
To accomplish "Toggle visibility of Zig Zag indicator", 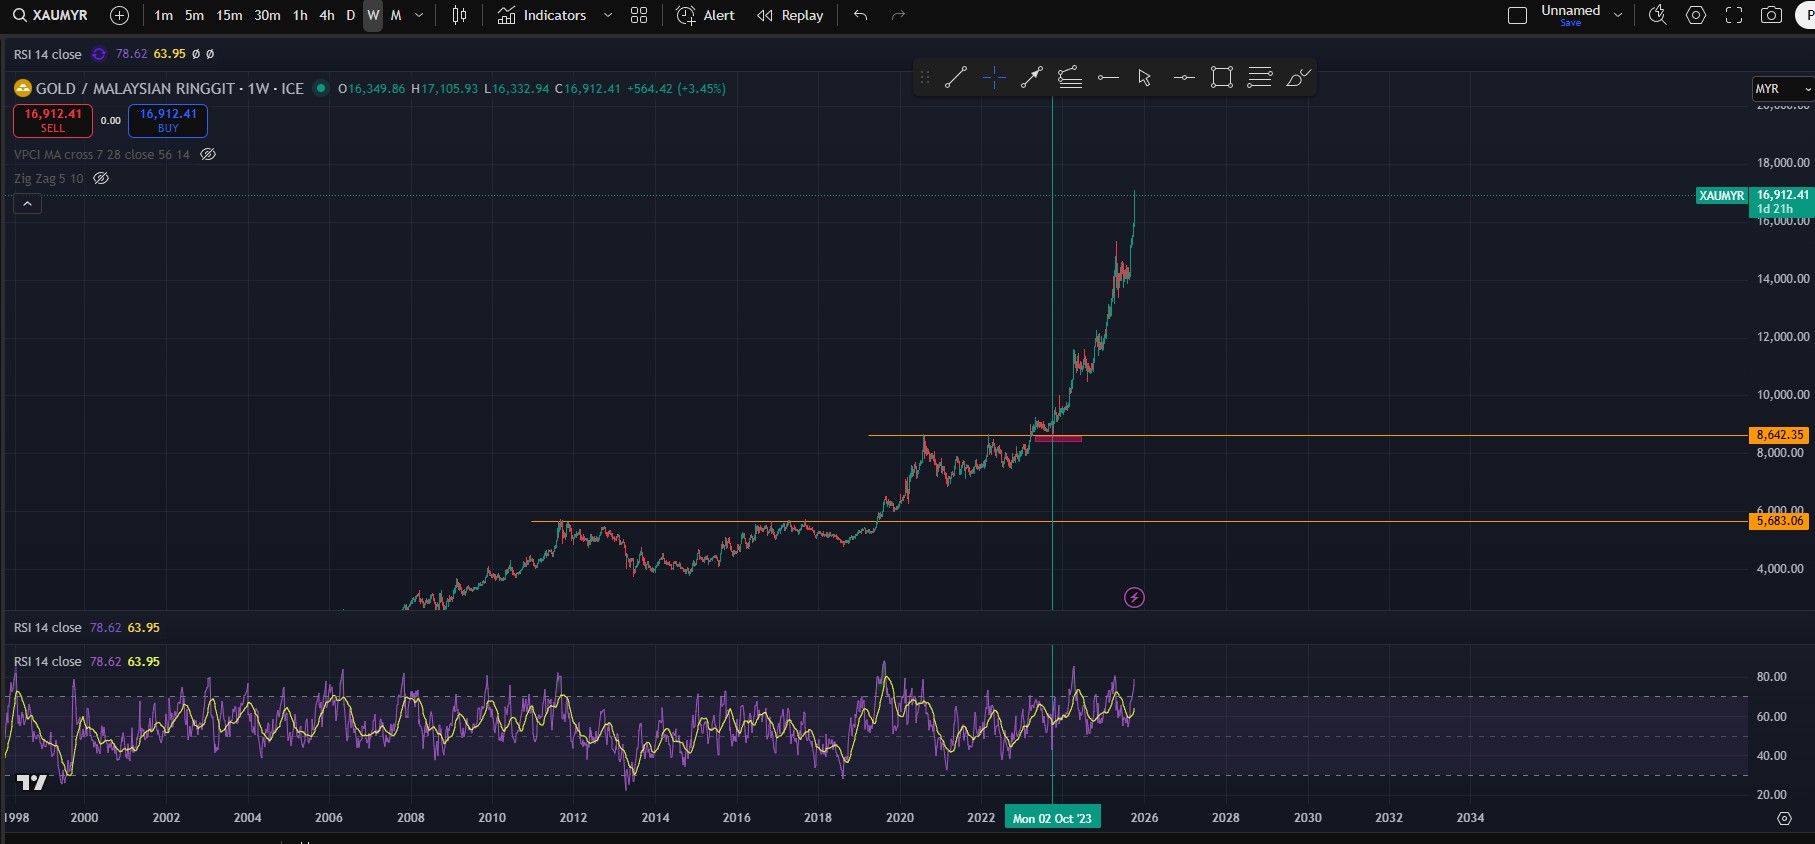I will pyautogui.click(x=101, y=178).
